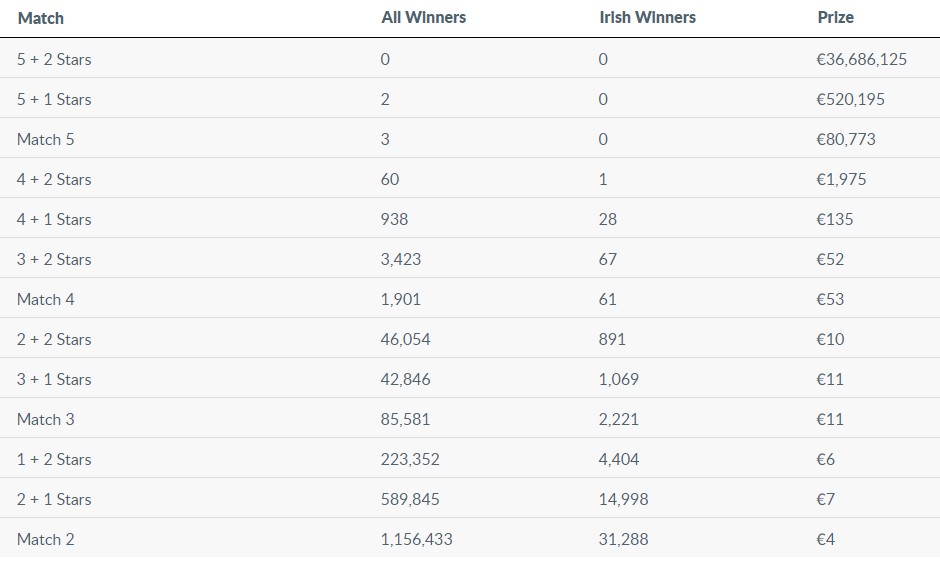
Task: Click the 4 + 2 Stars row label
Action: (54, 179)
